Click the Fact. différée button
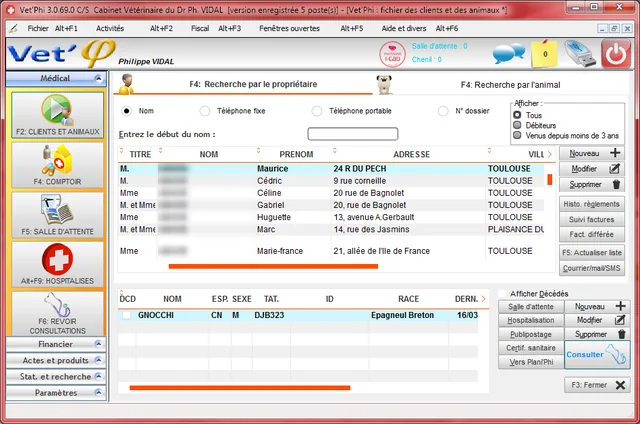This screenshot has height=424, width=640. [x=591, y=235]
